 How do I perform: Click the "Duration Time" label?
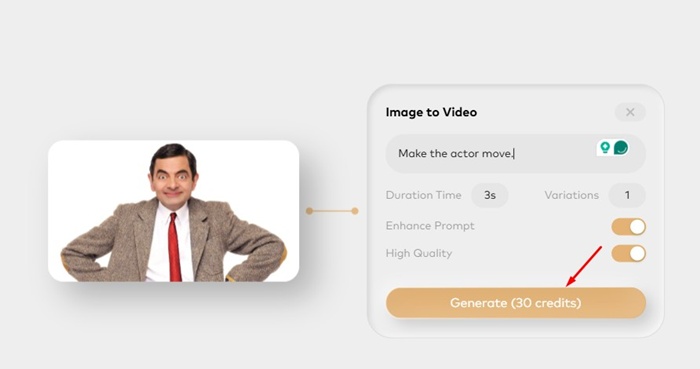[423, 195]
